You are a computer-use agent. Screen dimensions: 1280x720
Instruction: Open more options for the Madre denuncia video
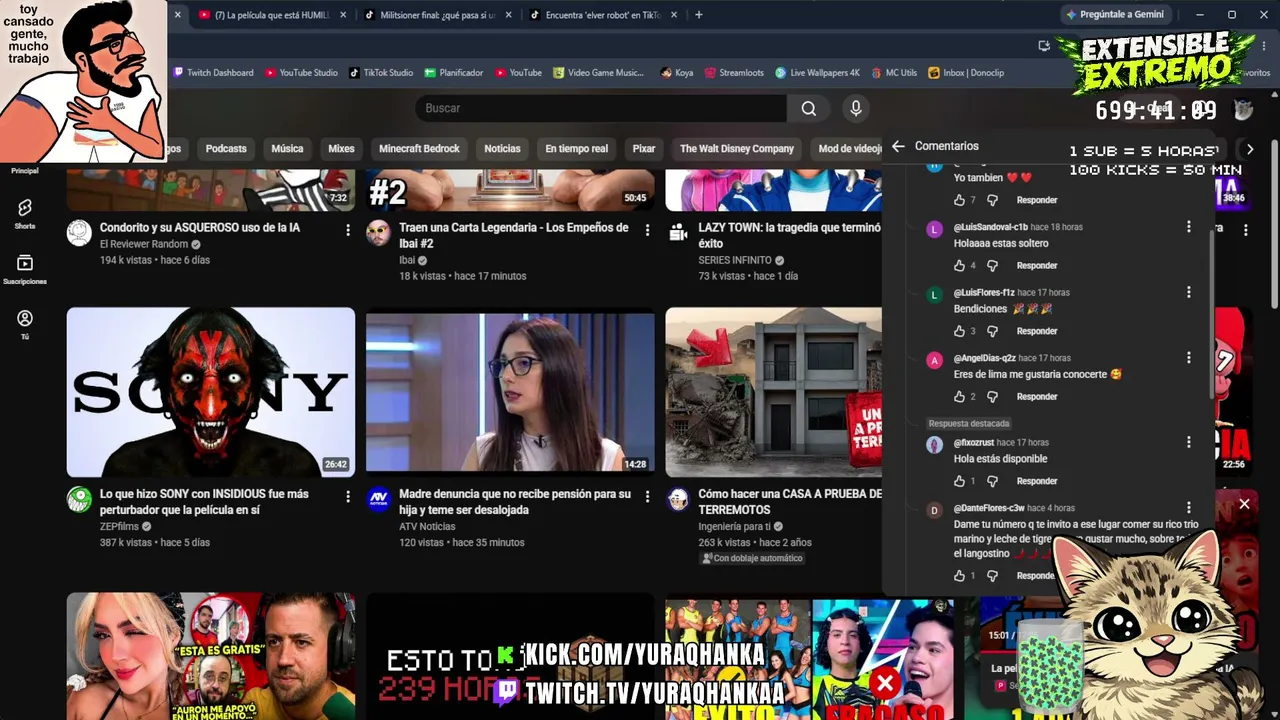(647, 496)
